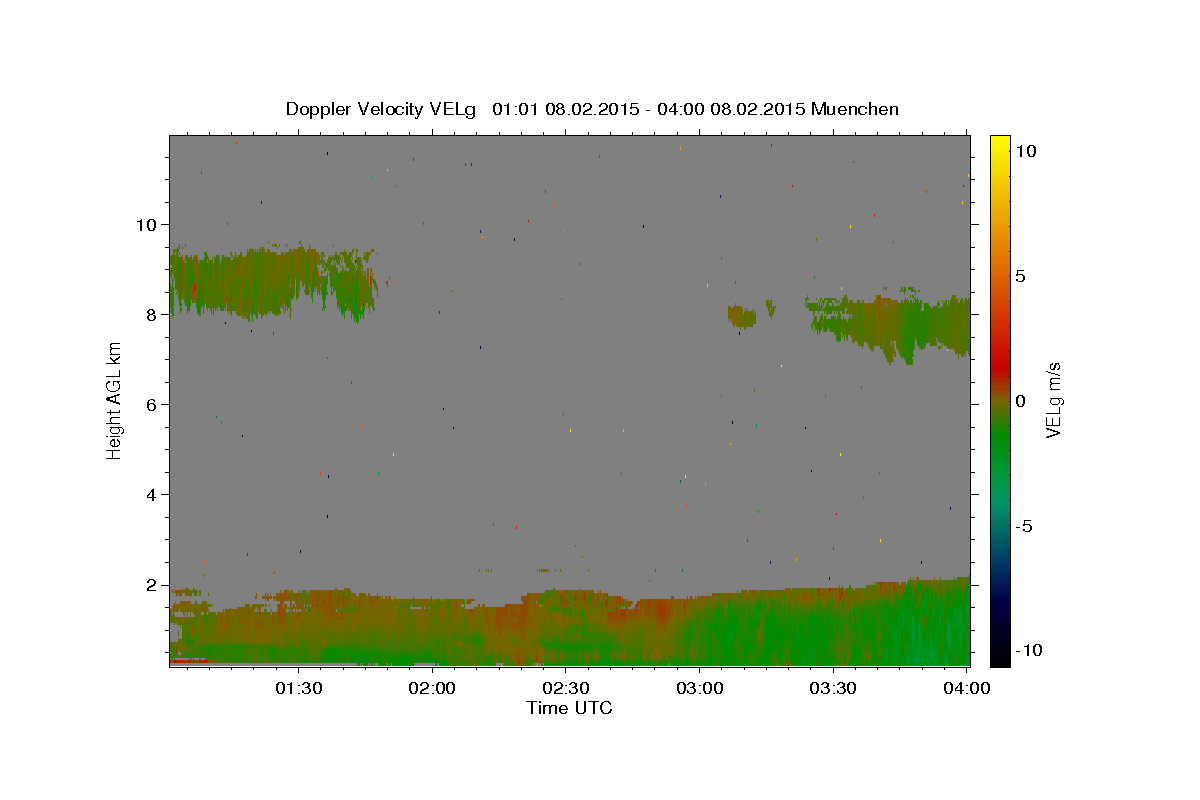Click the colorbar value 10 label
This screenshot has width=1200, height=800.
(x=1026, y=151)
